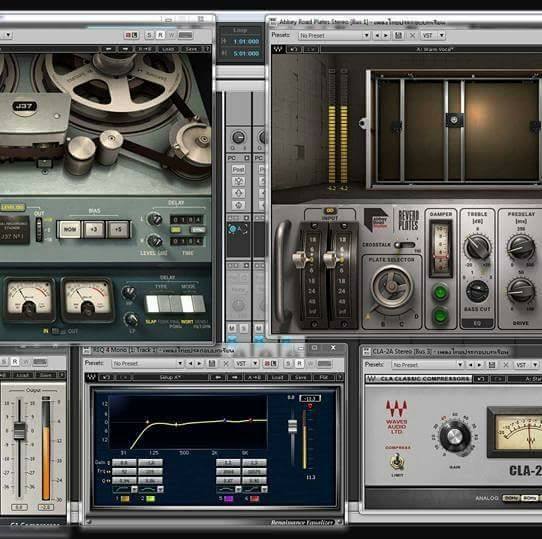
Task: Select NOM bias button on J37
Action: coord(69,229)
